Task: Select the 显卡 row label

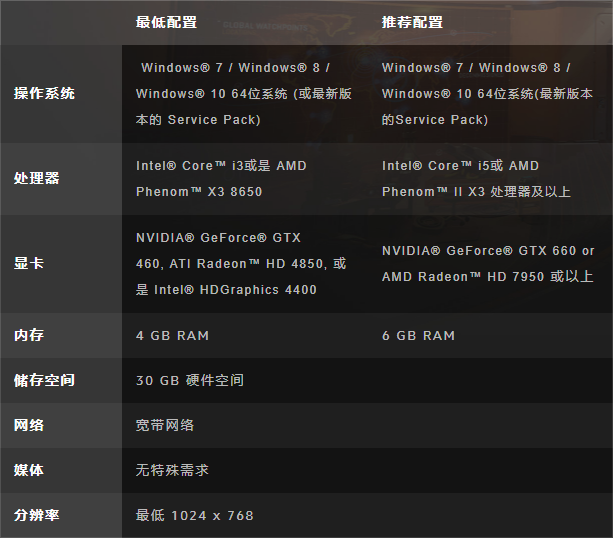Action: tap(29, 263)
